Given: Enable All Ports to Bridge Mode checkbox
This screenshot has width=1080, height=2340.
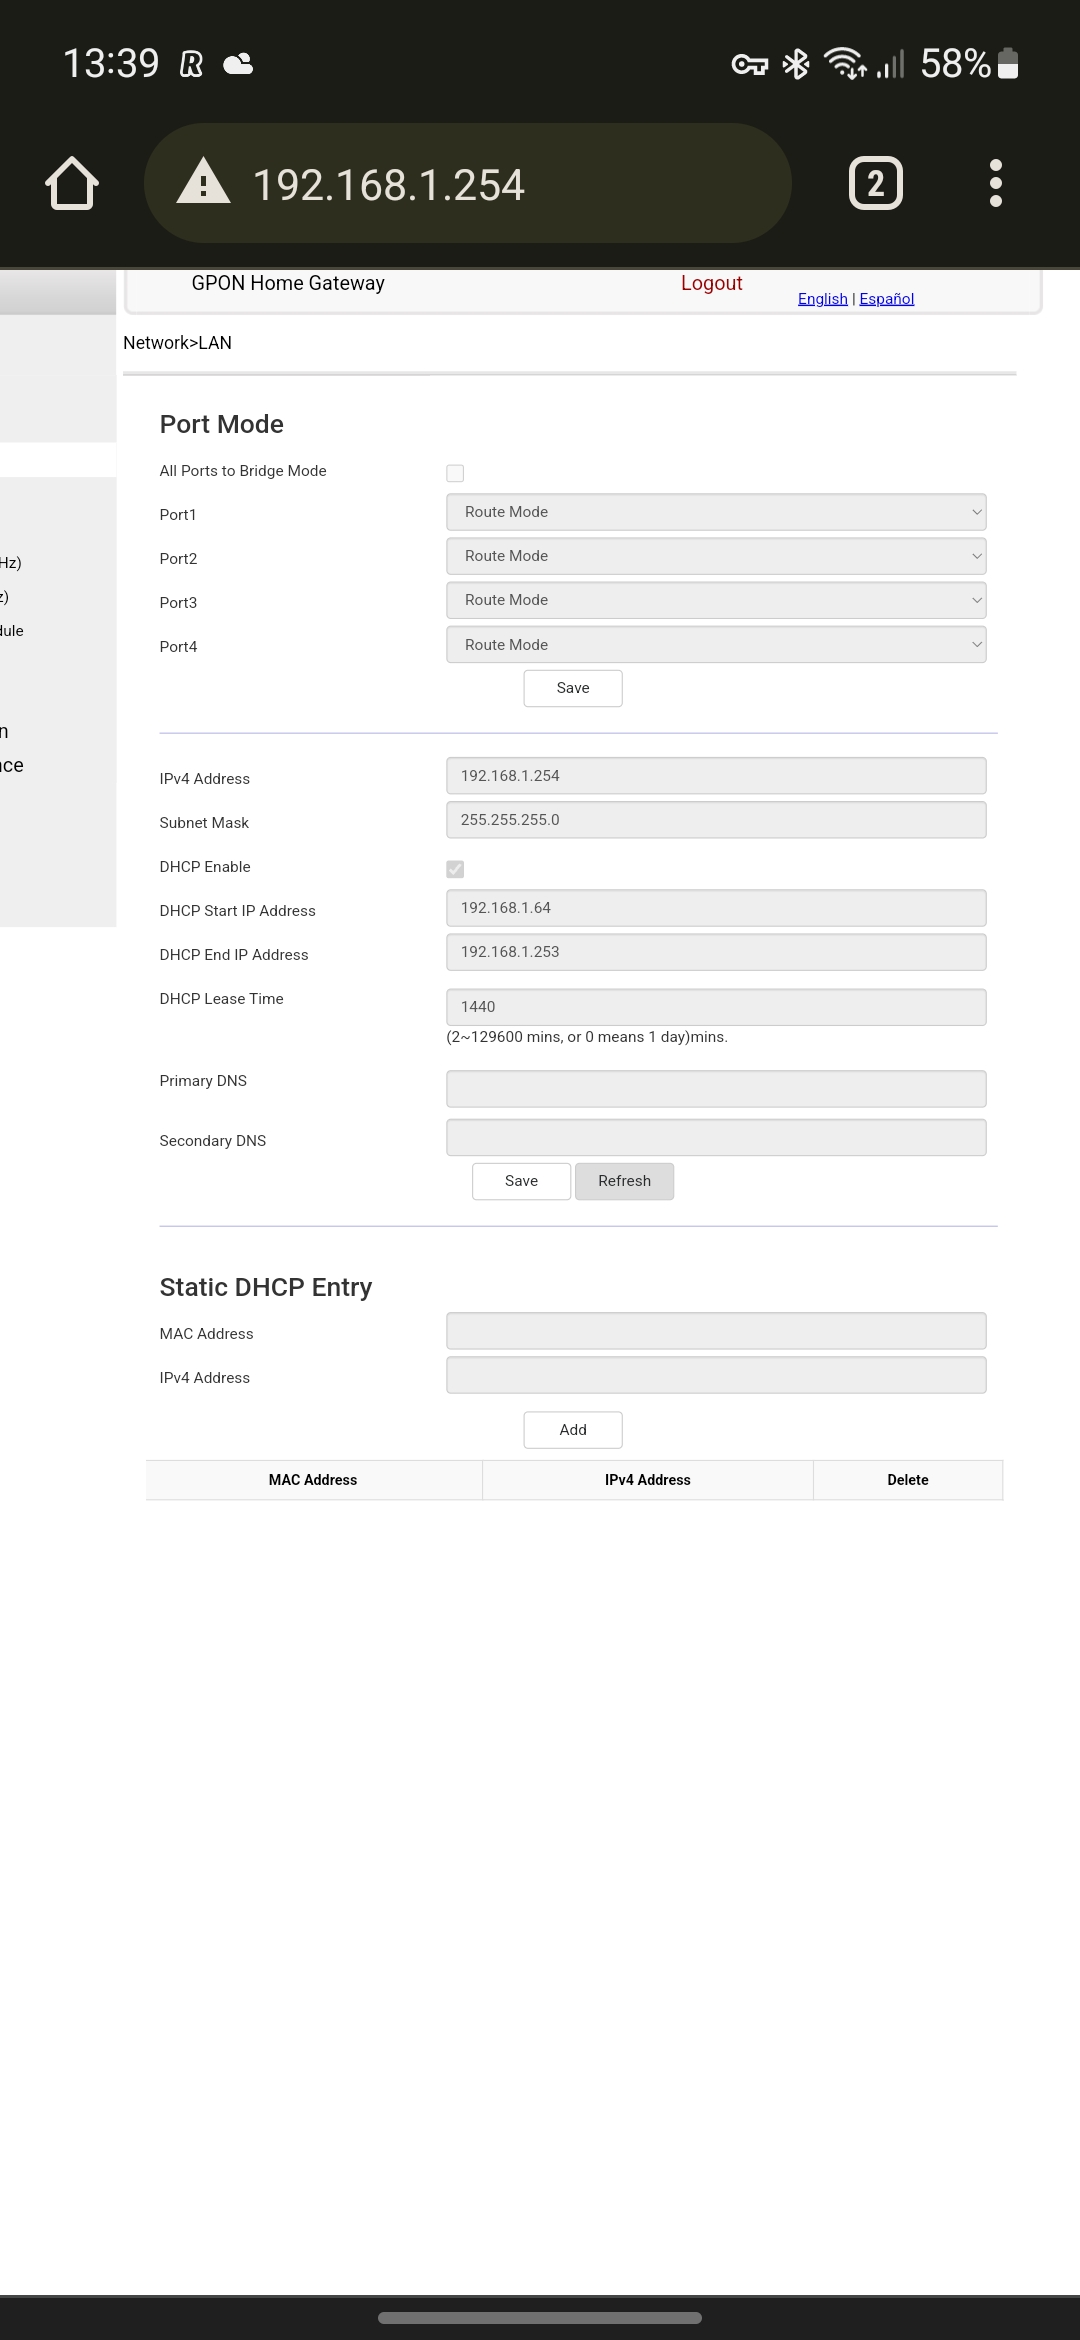Looking at the screenshot, I should pos(455,473).
